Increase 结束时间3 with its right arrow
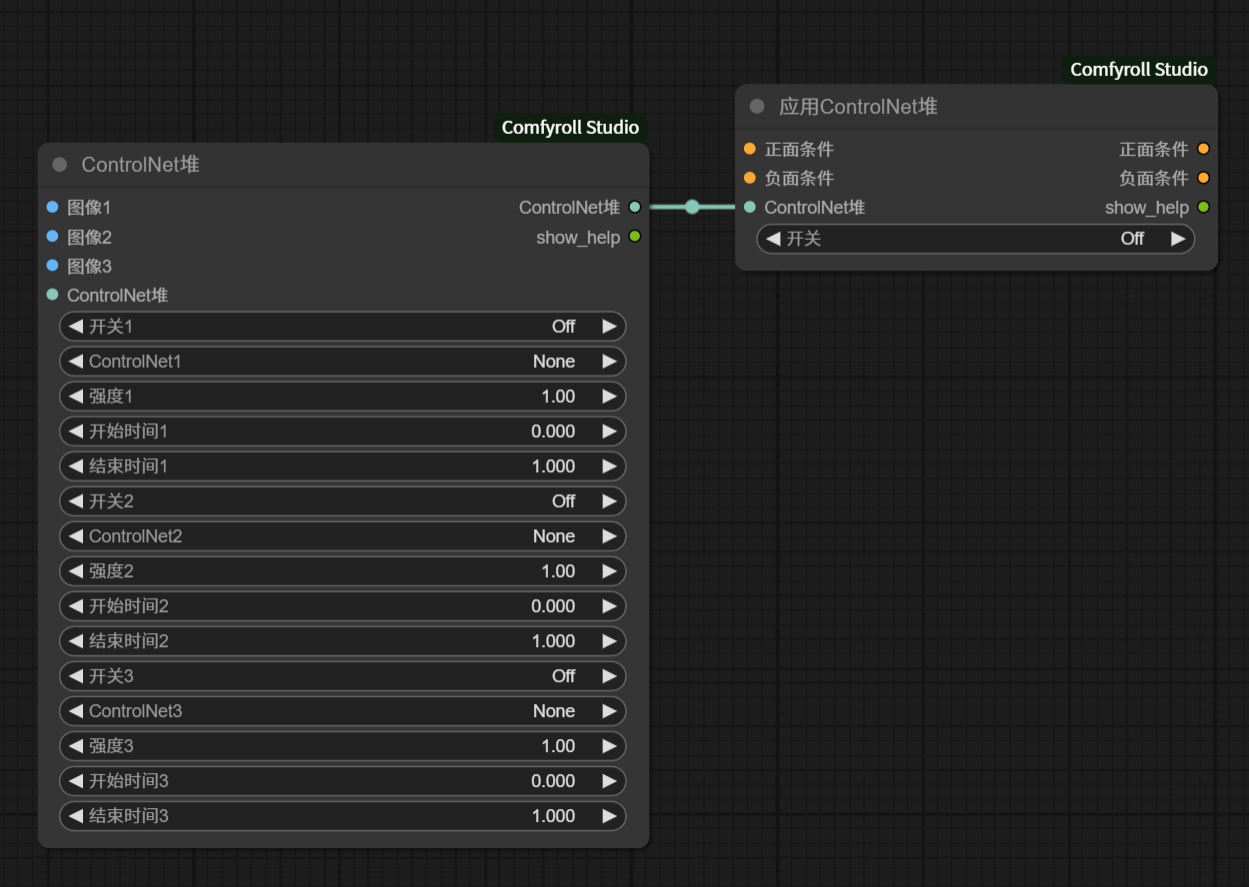This screenshot has height=887, width=1249. click(x=609, y=816)
